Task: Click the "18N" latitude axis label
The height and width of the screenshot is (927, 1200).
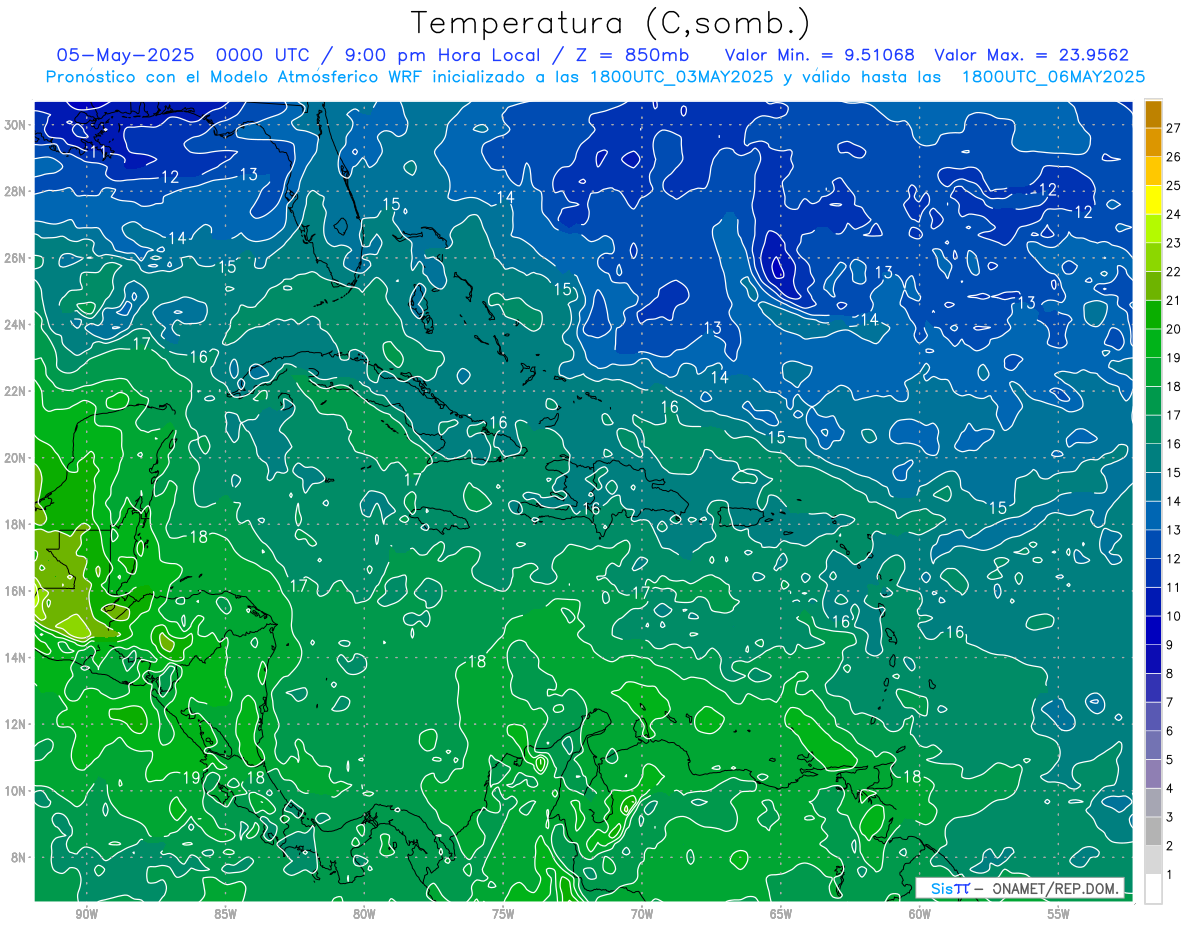Action: click(x=13, y=524)
